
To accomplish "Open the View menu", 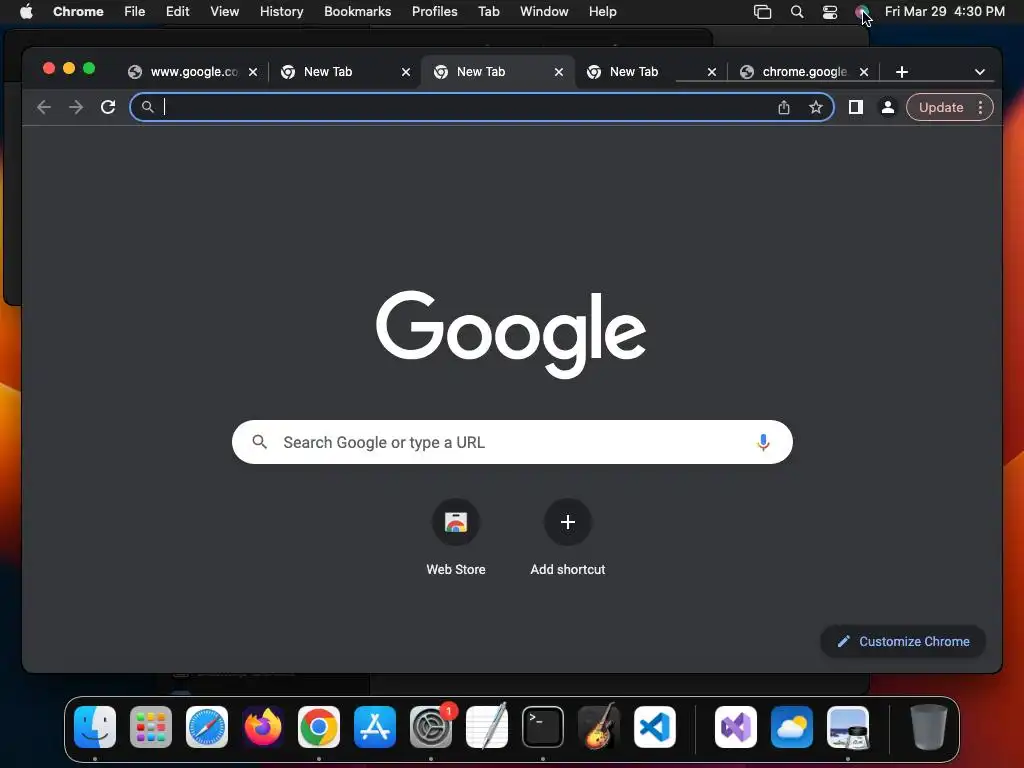I will pos(225,12).
